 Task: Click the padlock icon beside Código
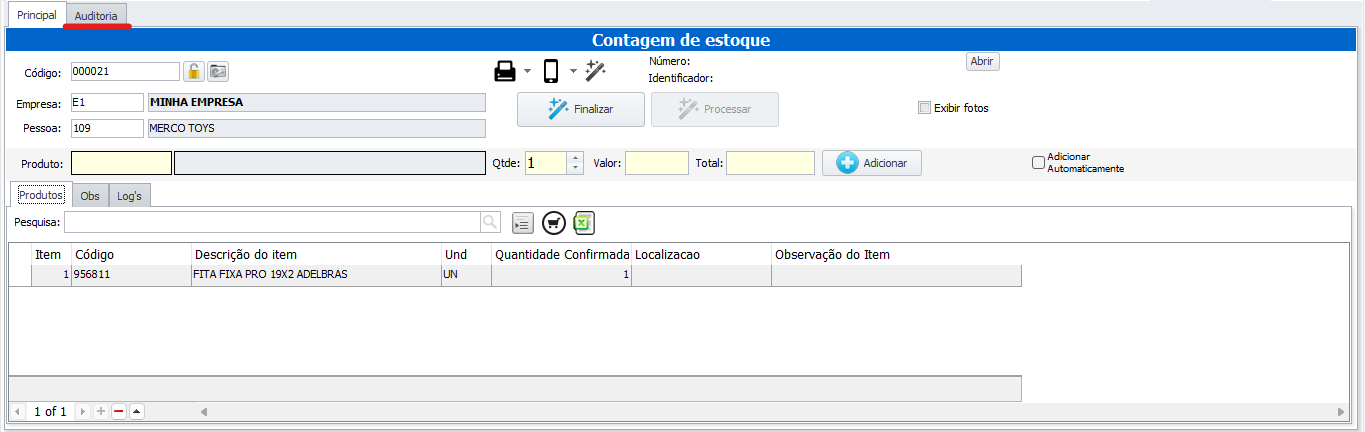[x=194, y=71]
